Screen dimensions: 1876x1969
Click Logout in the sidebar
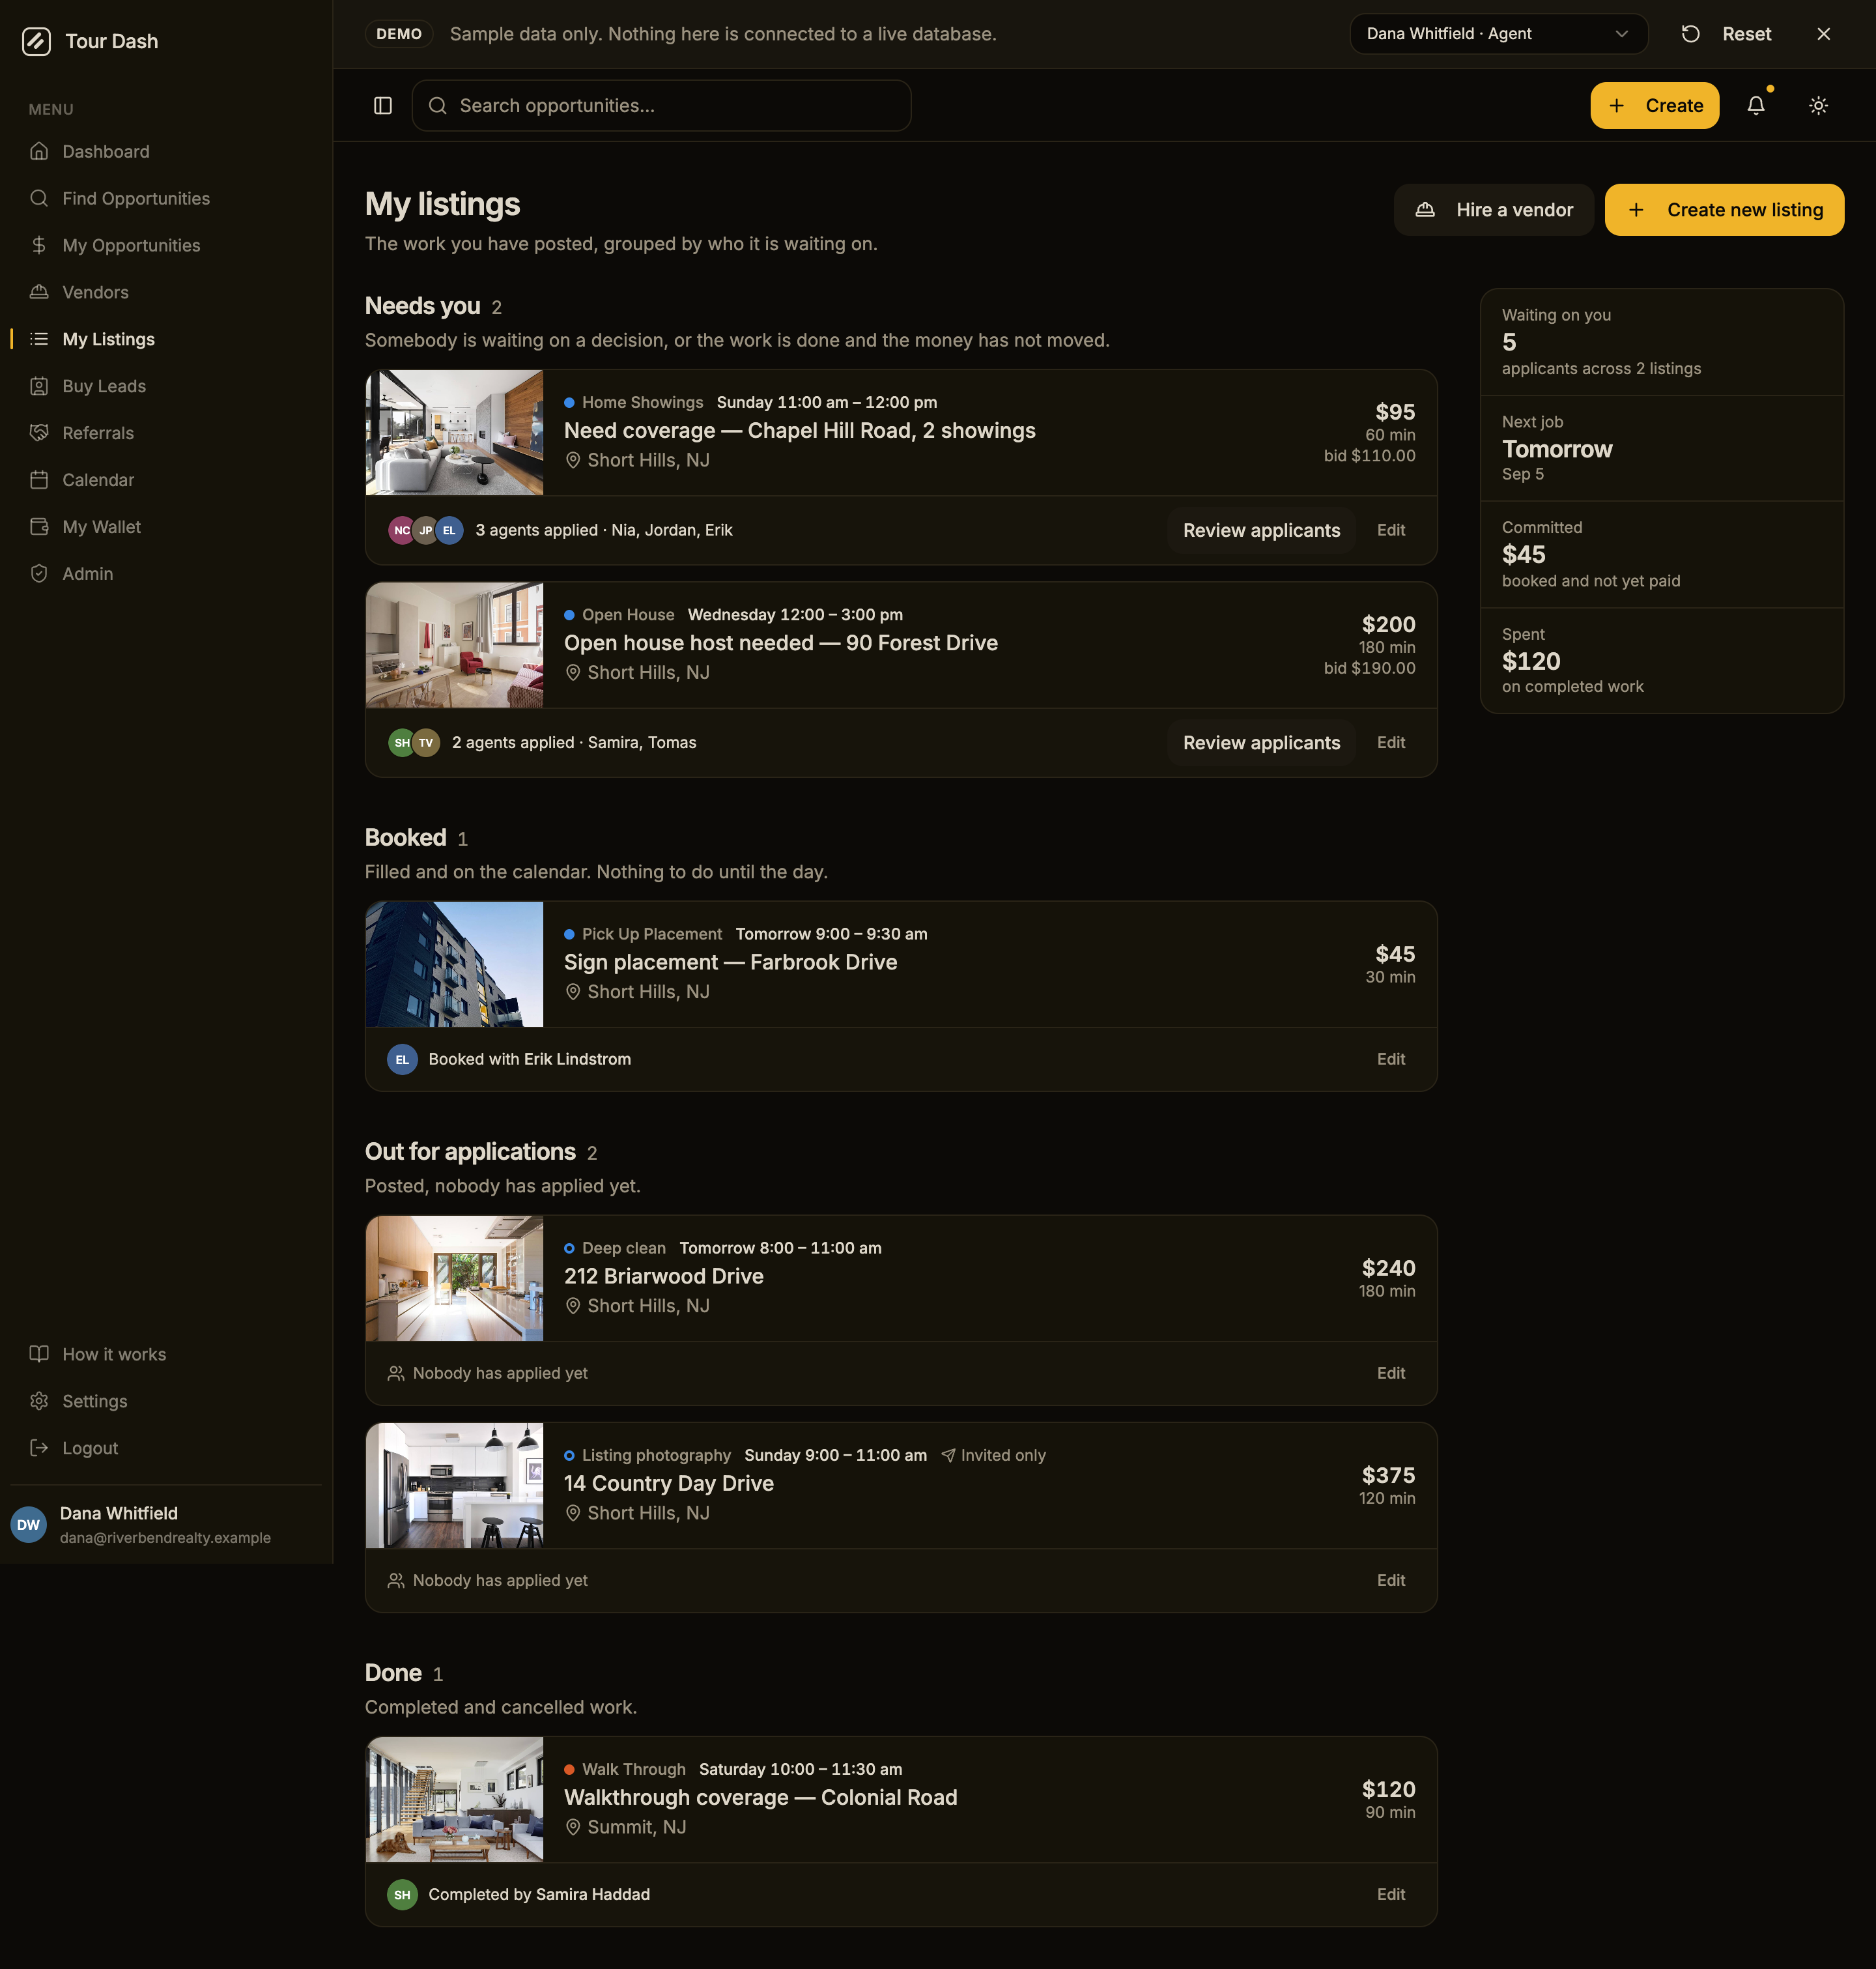click(x=166, y=1449)
